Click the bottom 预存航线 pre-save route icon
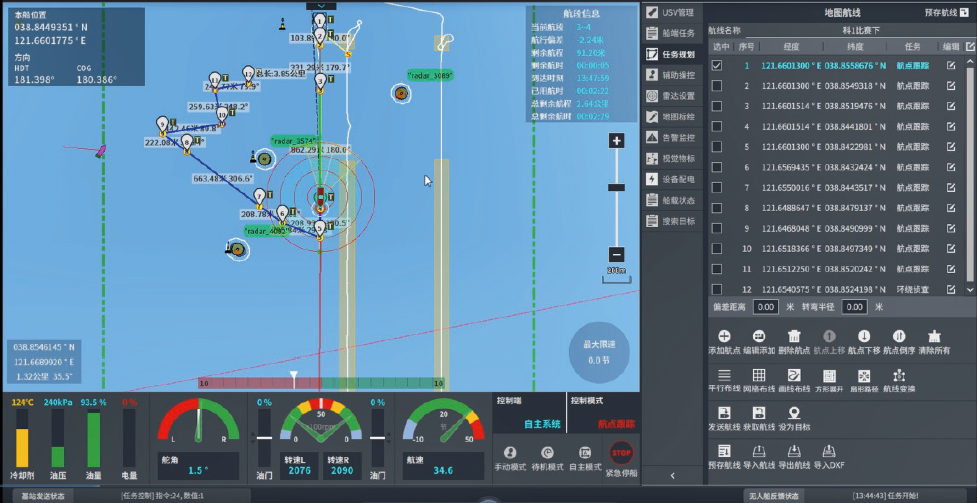This screenshot has height=503, width=977. click(725, 451)
